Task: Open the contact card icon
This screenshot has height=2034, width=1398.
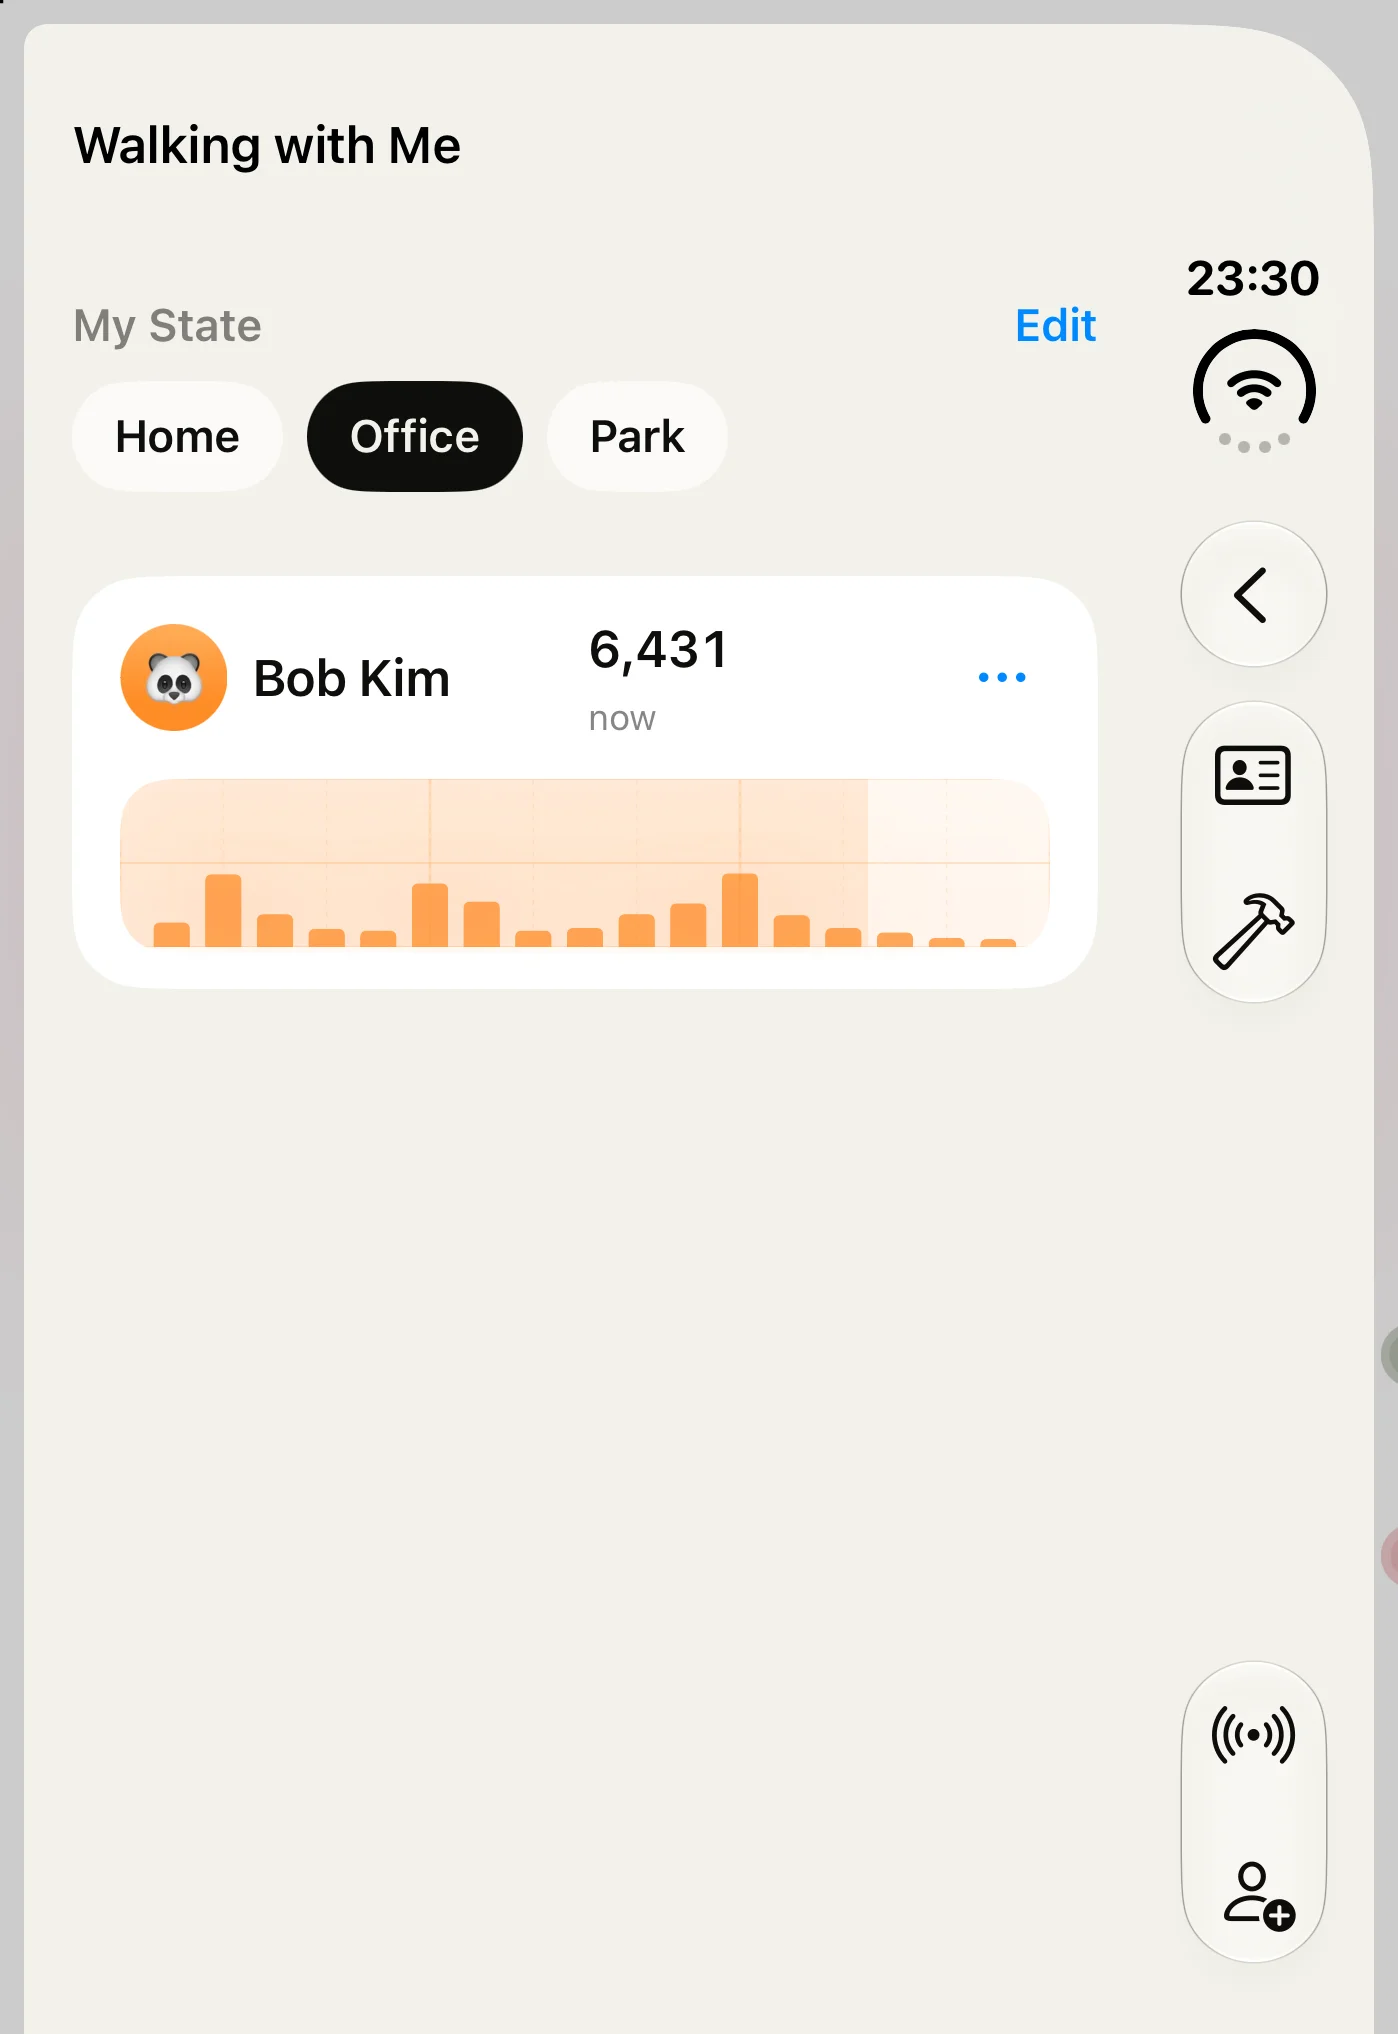Action: click(x=1253, y=775)
